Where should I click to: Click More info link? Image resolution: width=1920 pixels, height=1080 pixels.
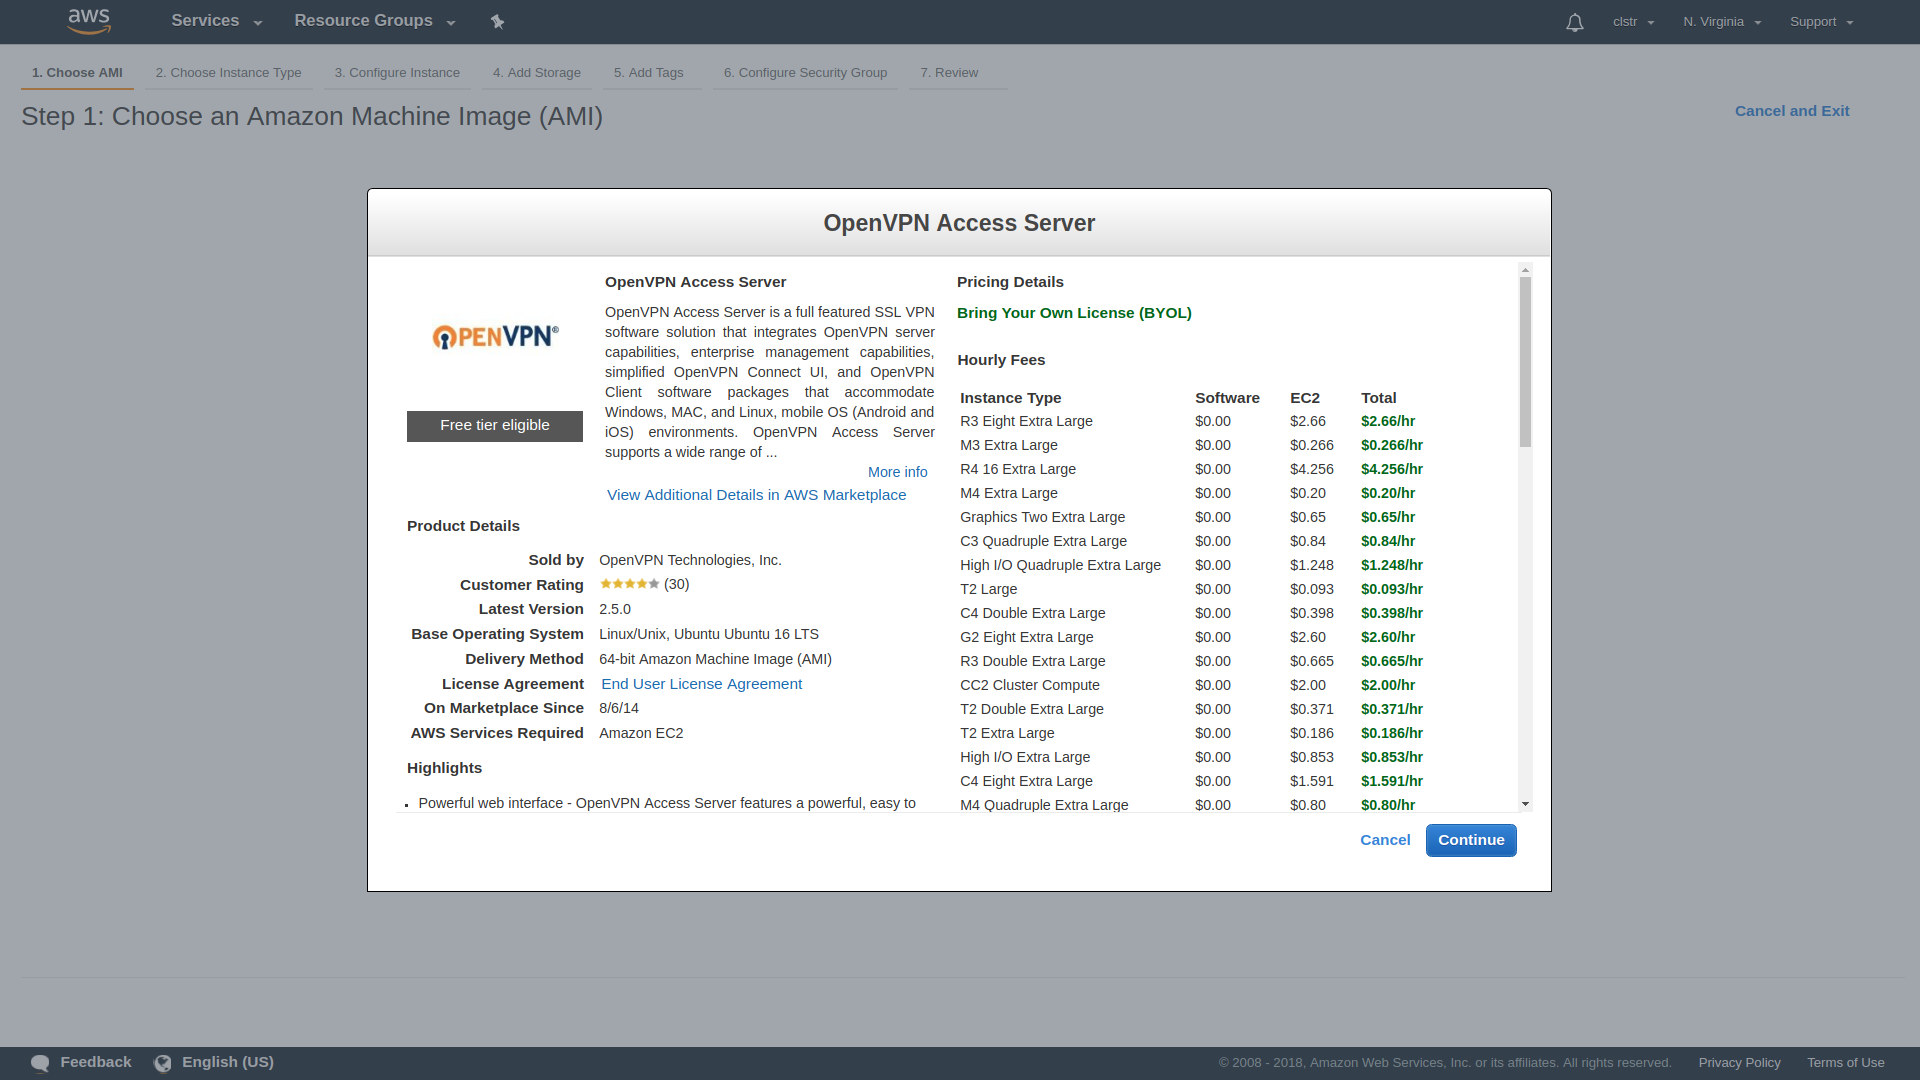pos(897,472)
